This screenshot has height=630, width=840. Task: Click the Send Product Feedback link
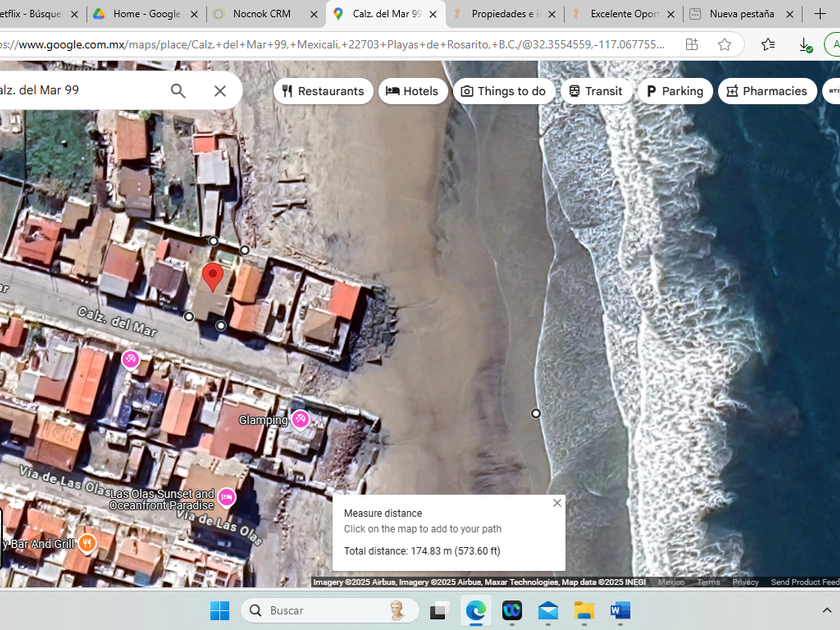[805, 582]
